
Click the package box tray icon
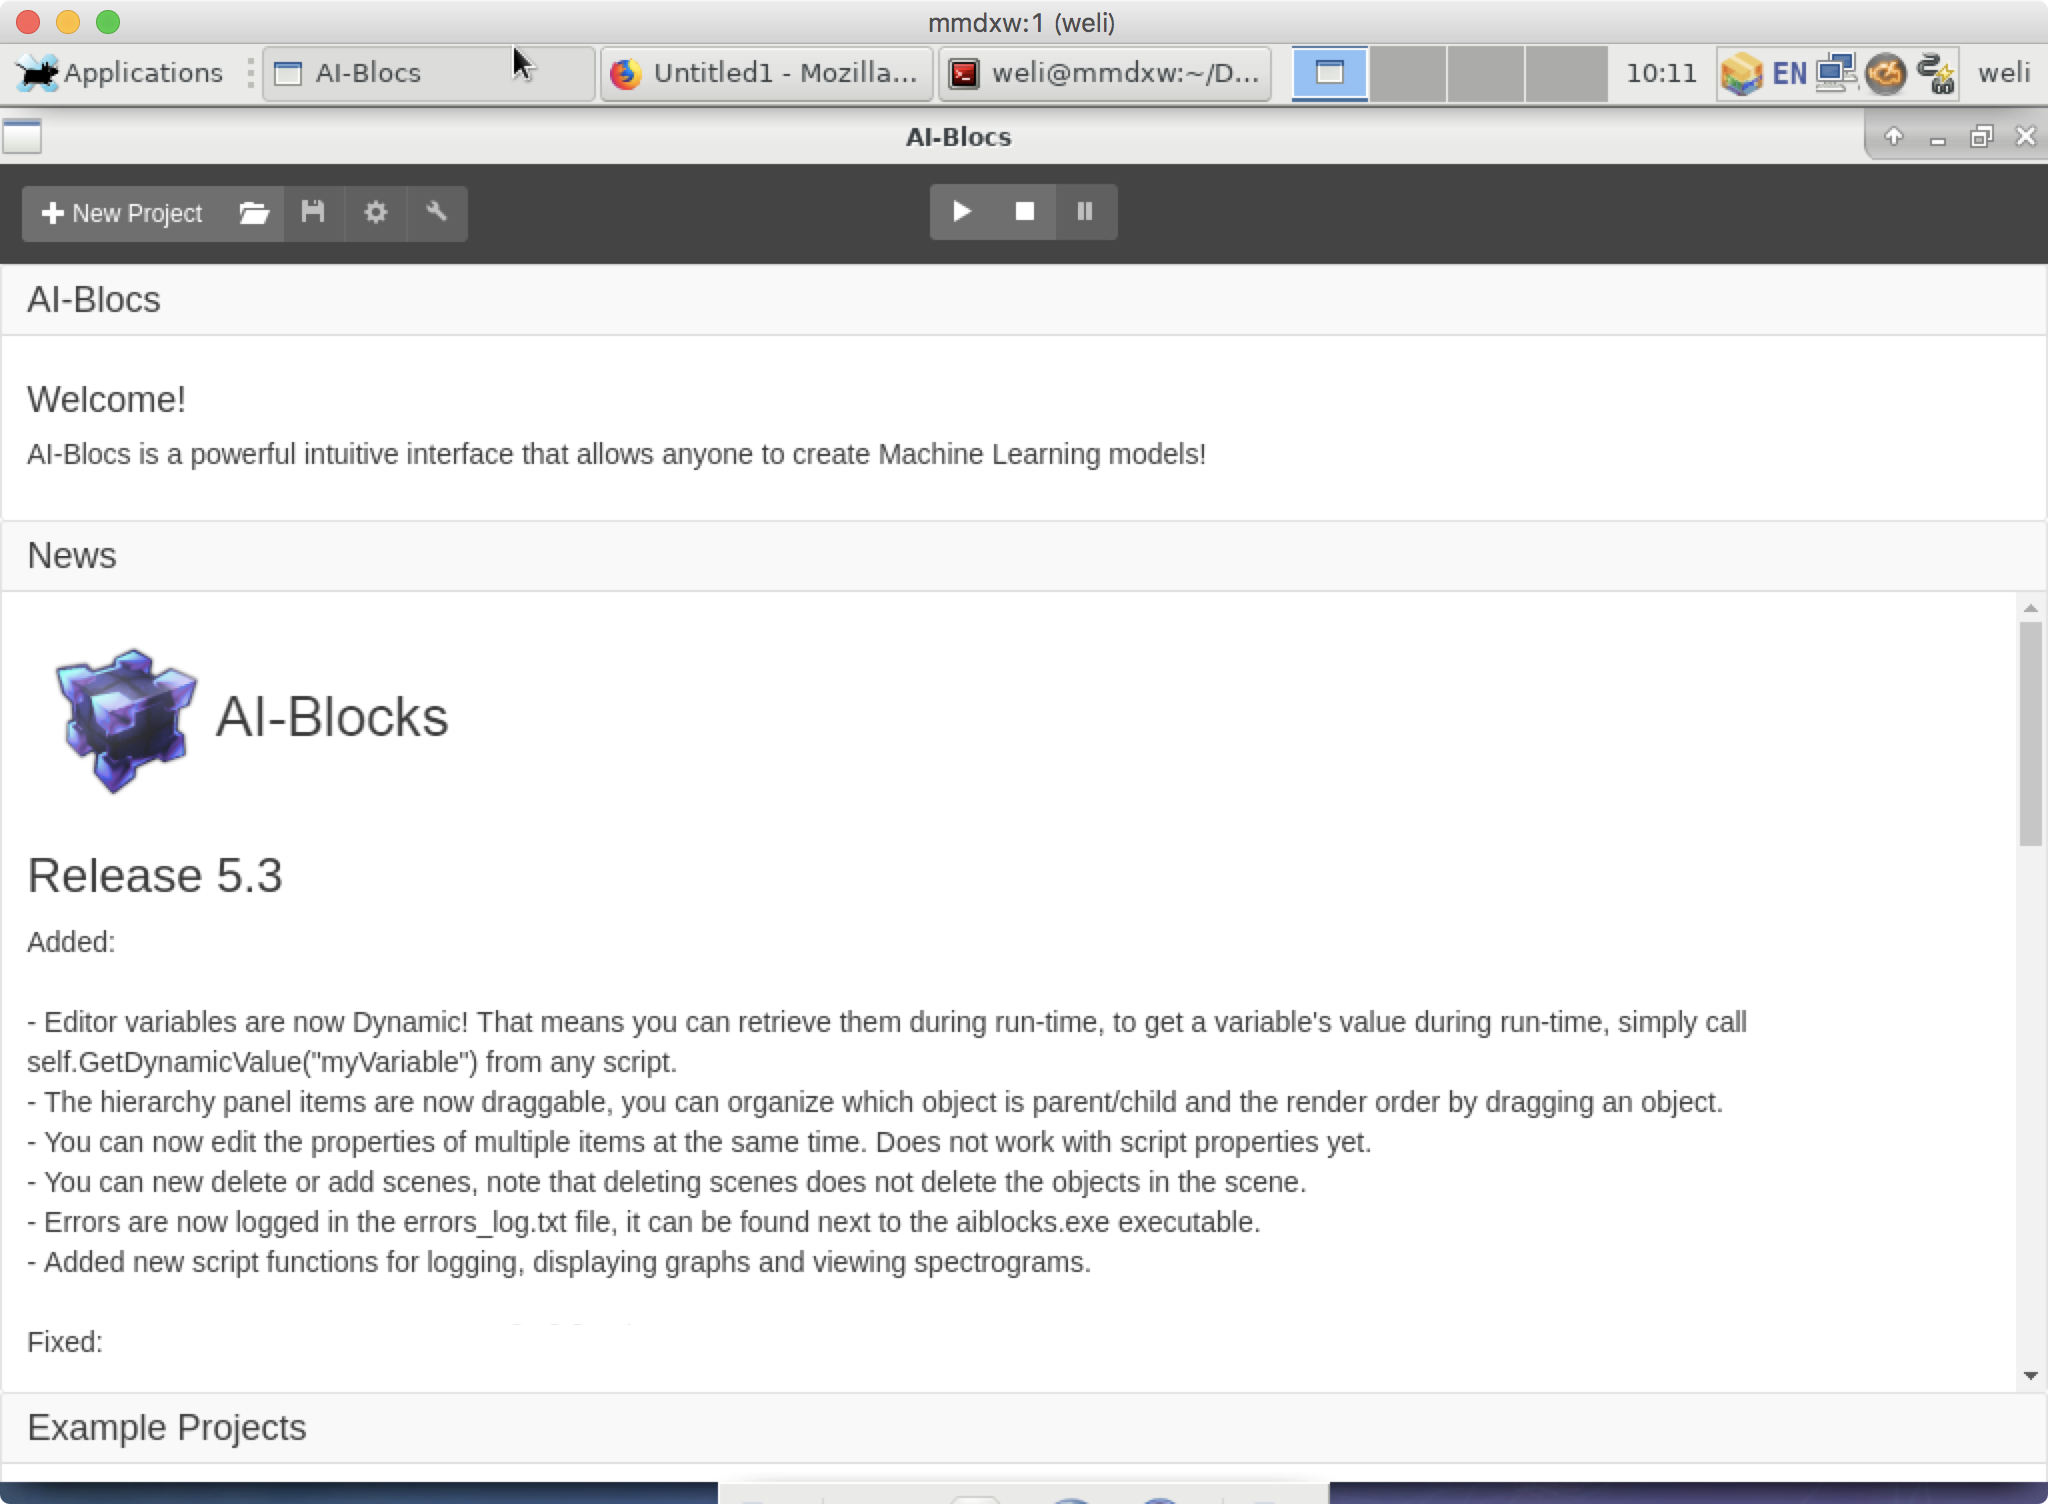tap(1741, 73)
